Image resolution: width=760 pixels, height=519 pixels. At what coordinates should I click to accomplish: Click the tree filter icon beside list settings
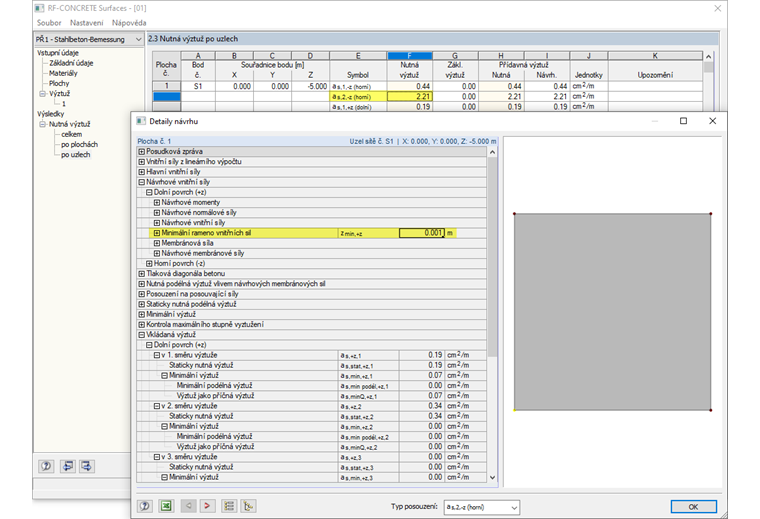pos(248,506)
